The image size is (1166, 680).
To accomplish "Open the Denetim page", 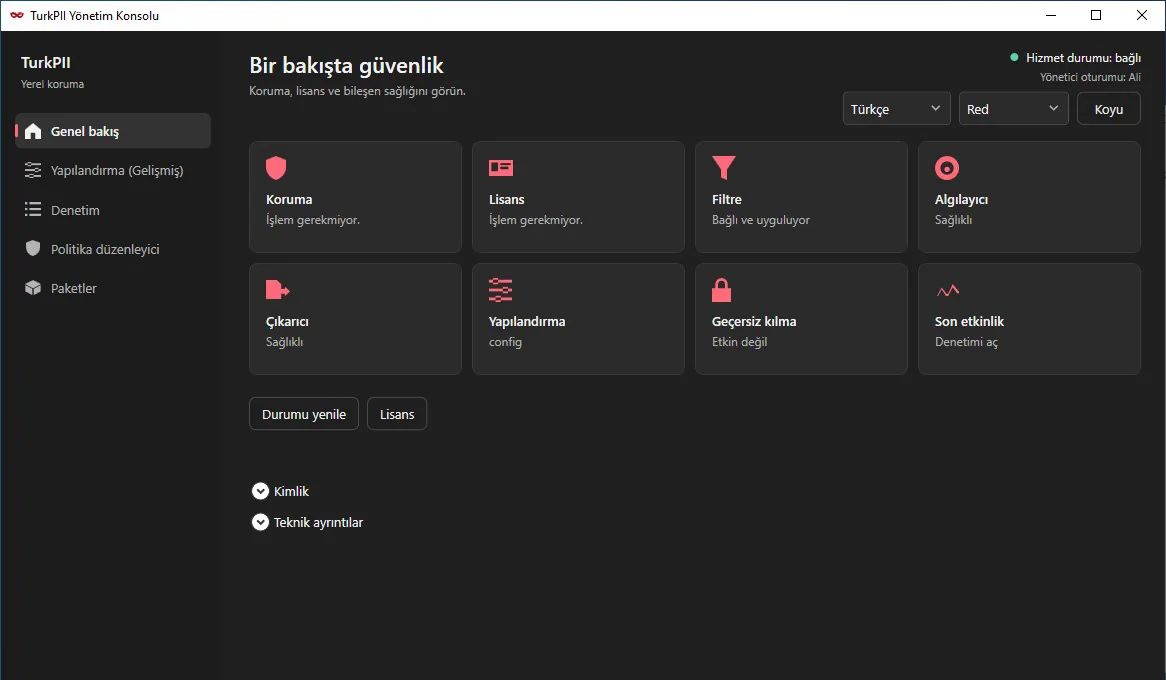I will click(x=113, y=210).
